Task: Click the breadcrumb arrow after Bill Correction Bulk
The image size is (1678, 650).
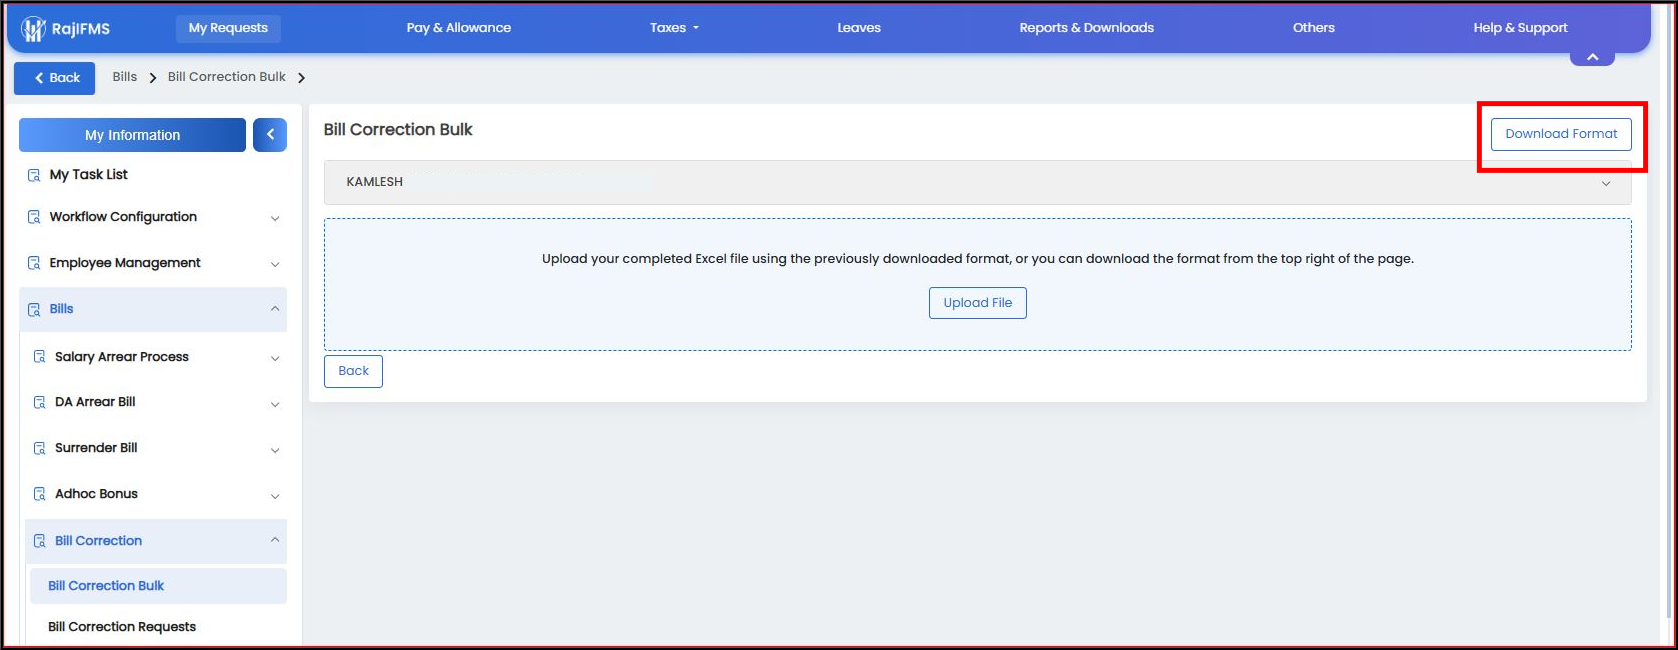Action: (301, 78)
